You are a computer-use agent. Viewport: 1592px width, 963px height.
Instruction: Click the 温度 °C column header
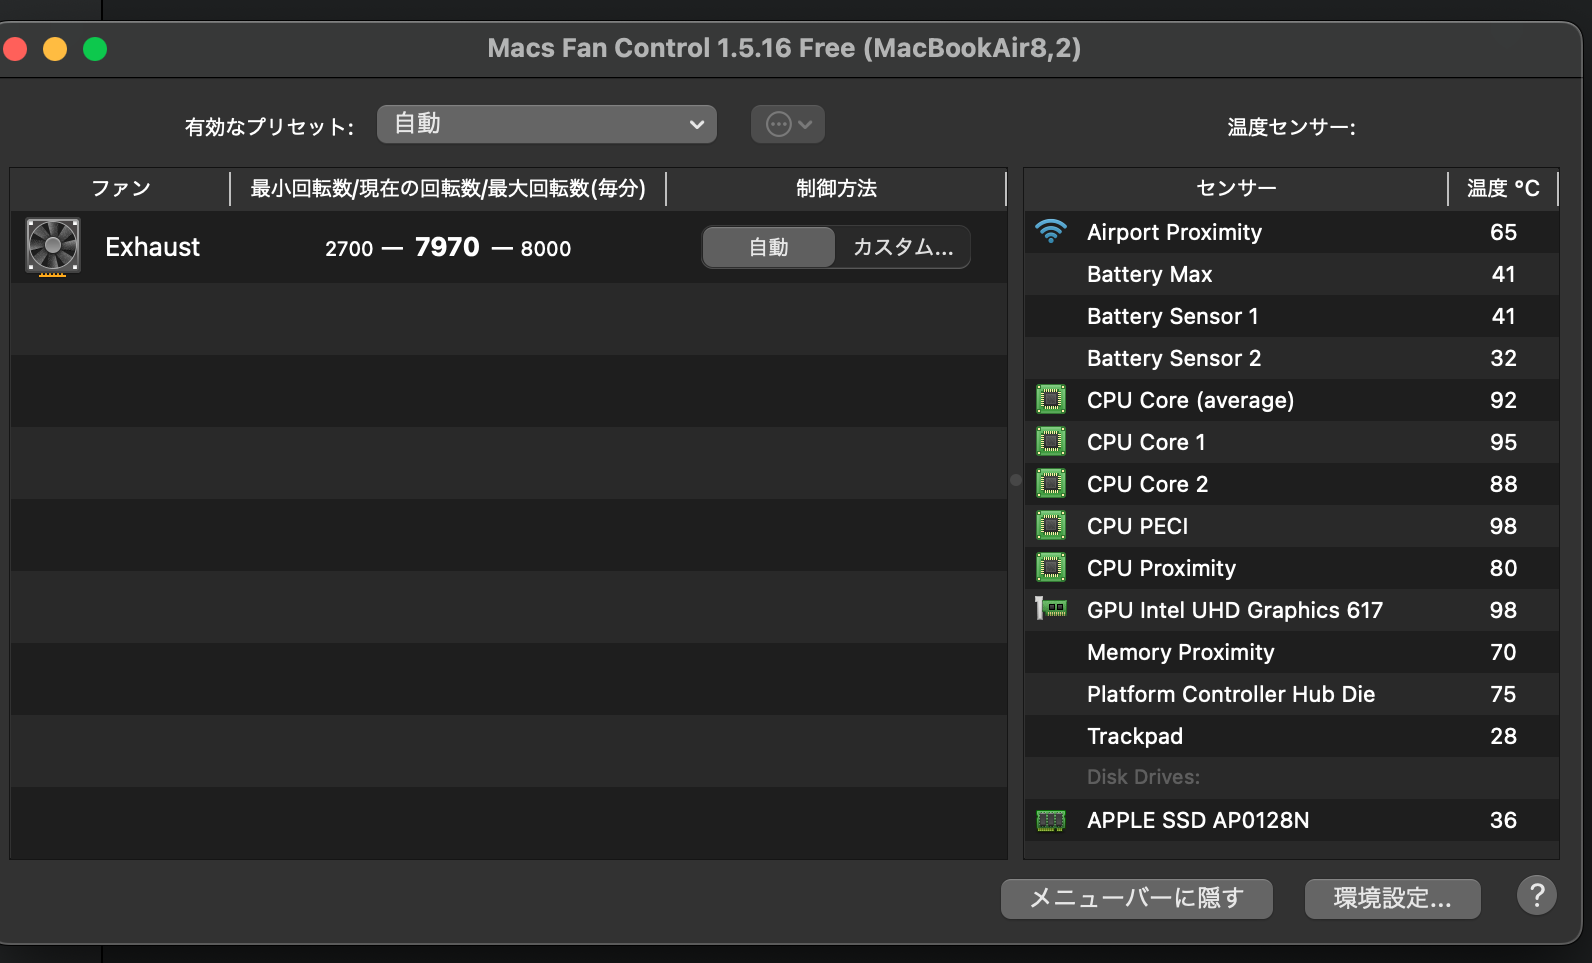click(x=1502, y=188)
